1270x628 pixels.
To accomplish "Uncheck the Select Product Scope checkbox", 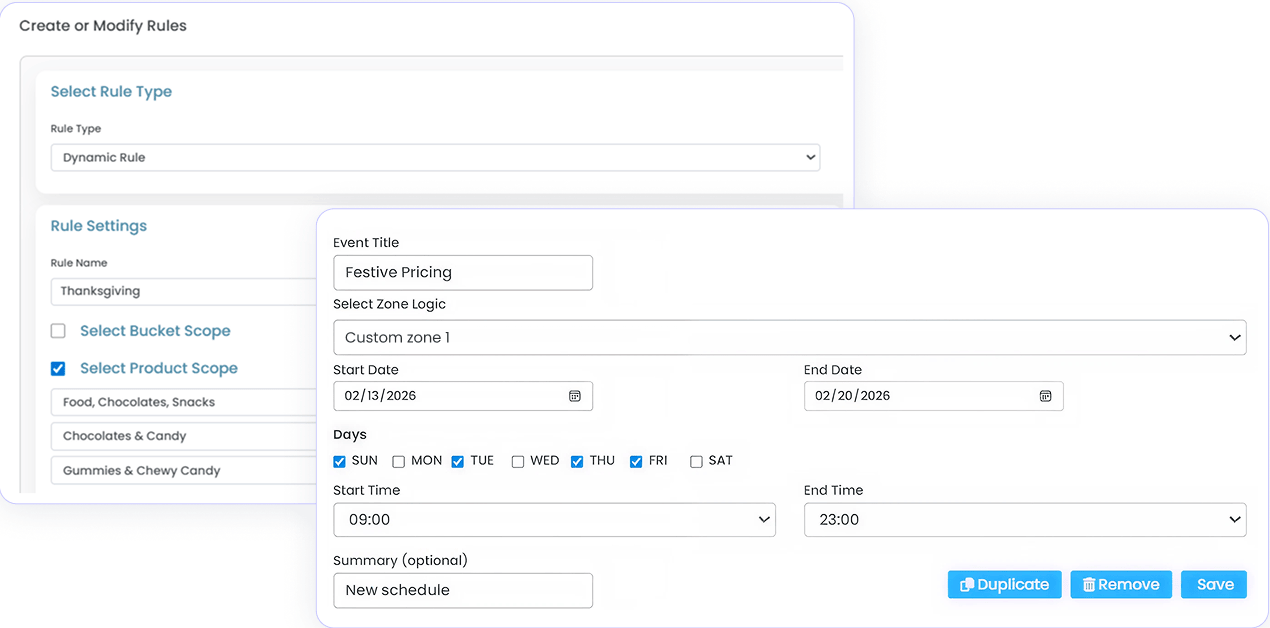I will [58, 368].
